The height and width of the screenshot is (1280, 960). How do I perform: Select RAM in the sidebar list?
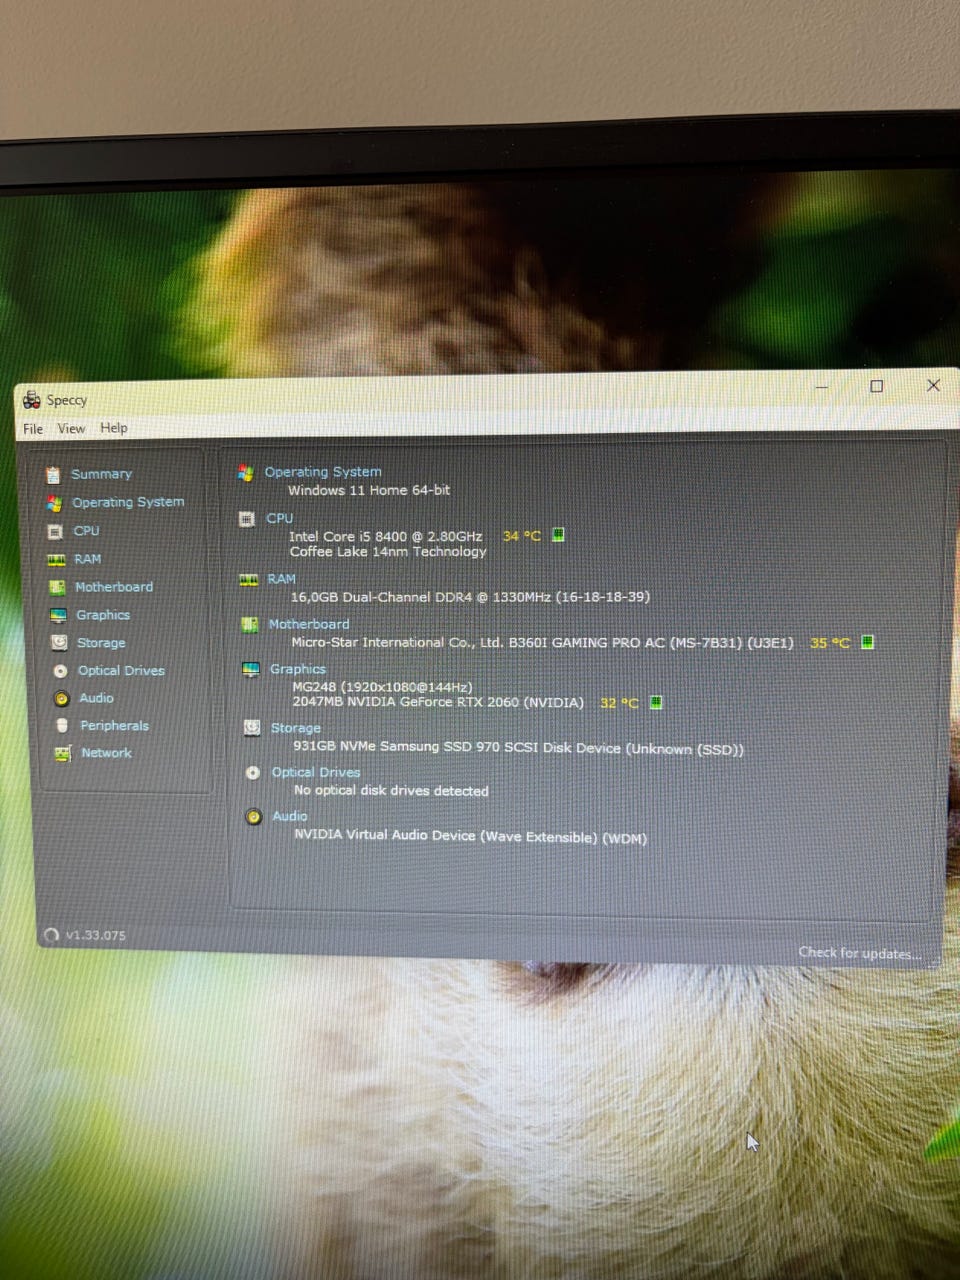click(87, 559)
